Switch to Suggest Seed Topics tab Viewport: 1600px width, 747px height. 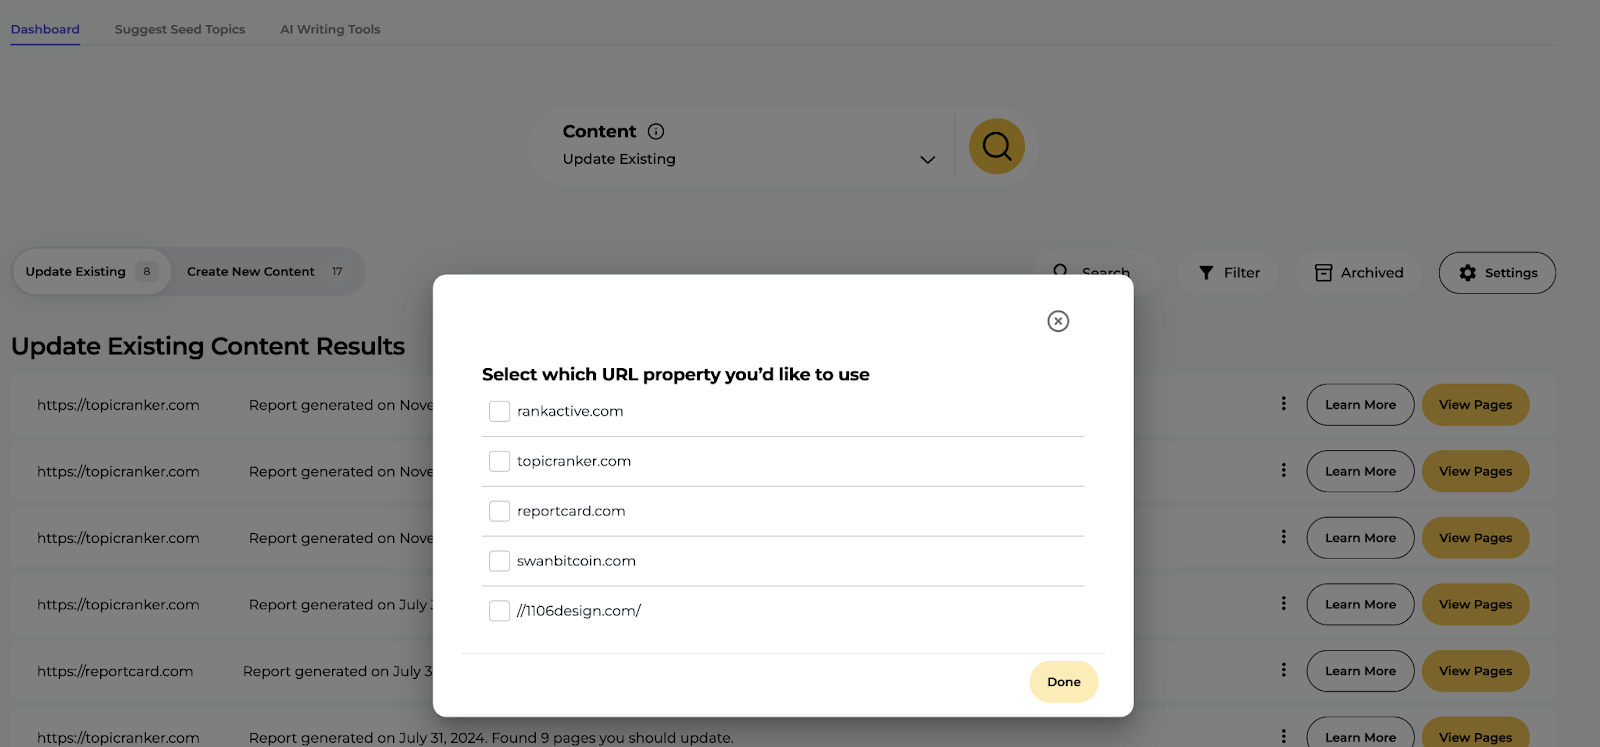pyautogui.click(x=180, y=29)
